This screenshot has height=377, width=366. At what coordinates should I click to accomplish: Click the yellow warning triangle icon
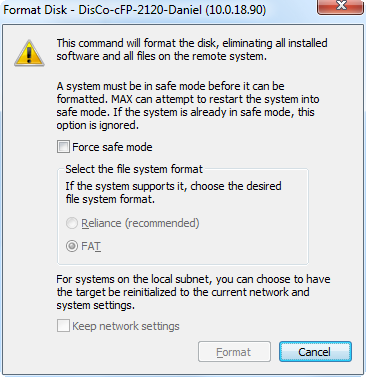tap(29, 53)
